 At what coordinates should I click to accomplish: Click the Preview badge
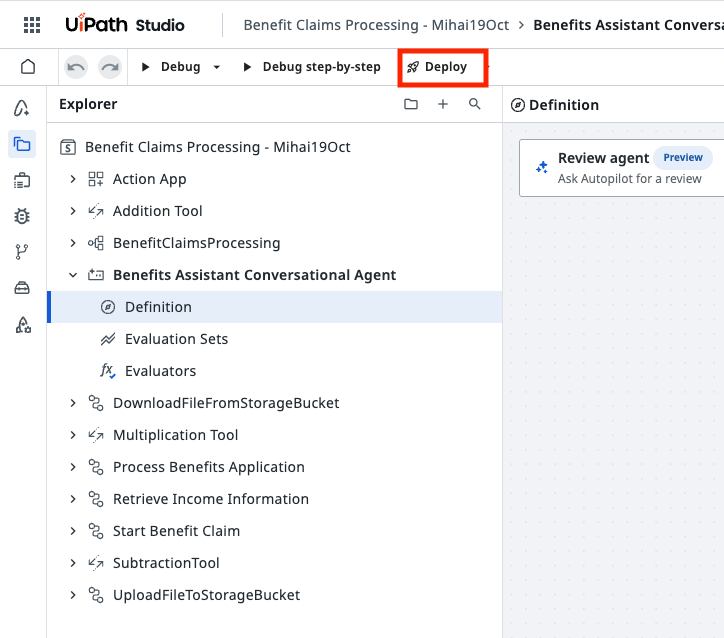point(682,158)
